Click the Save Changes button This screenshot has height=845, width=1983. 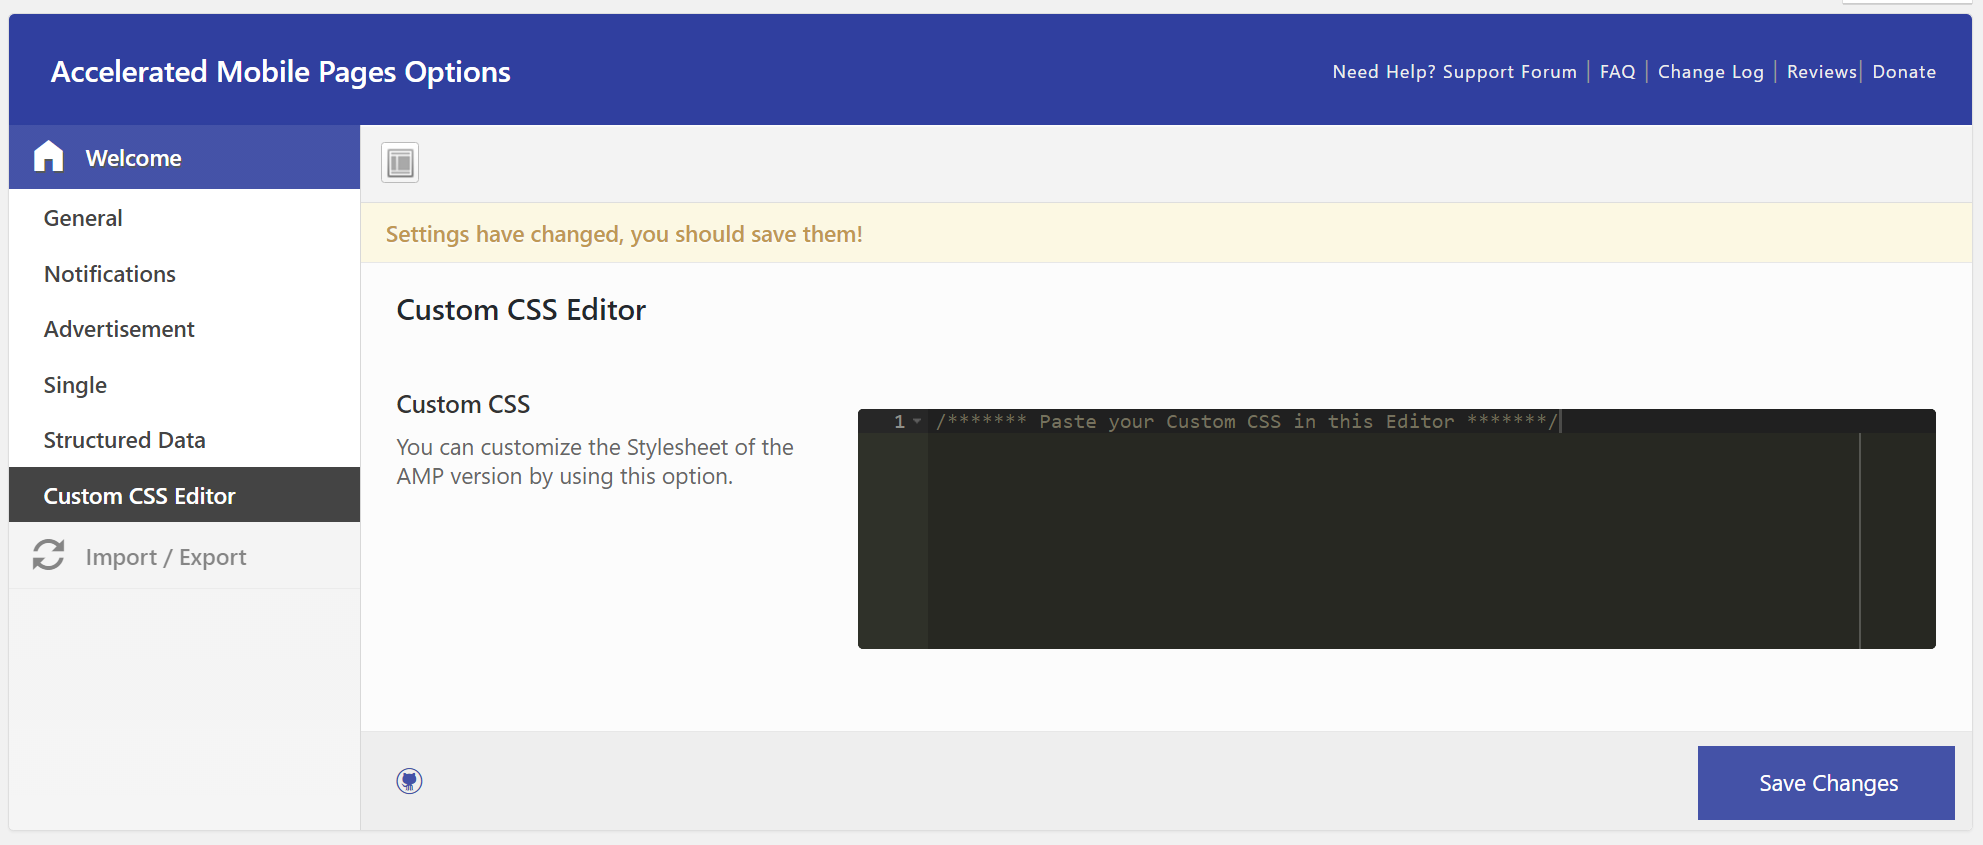coord(1826,783)
